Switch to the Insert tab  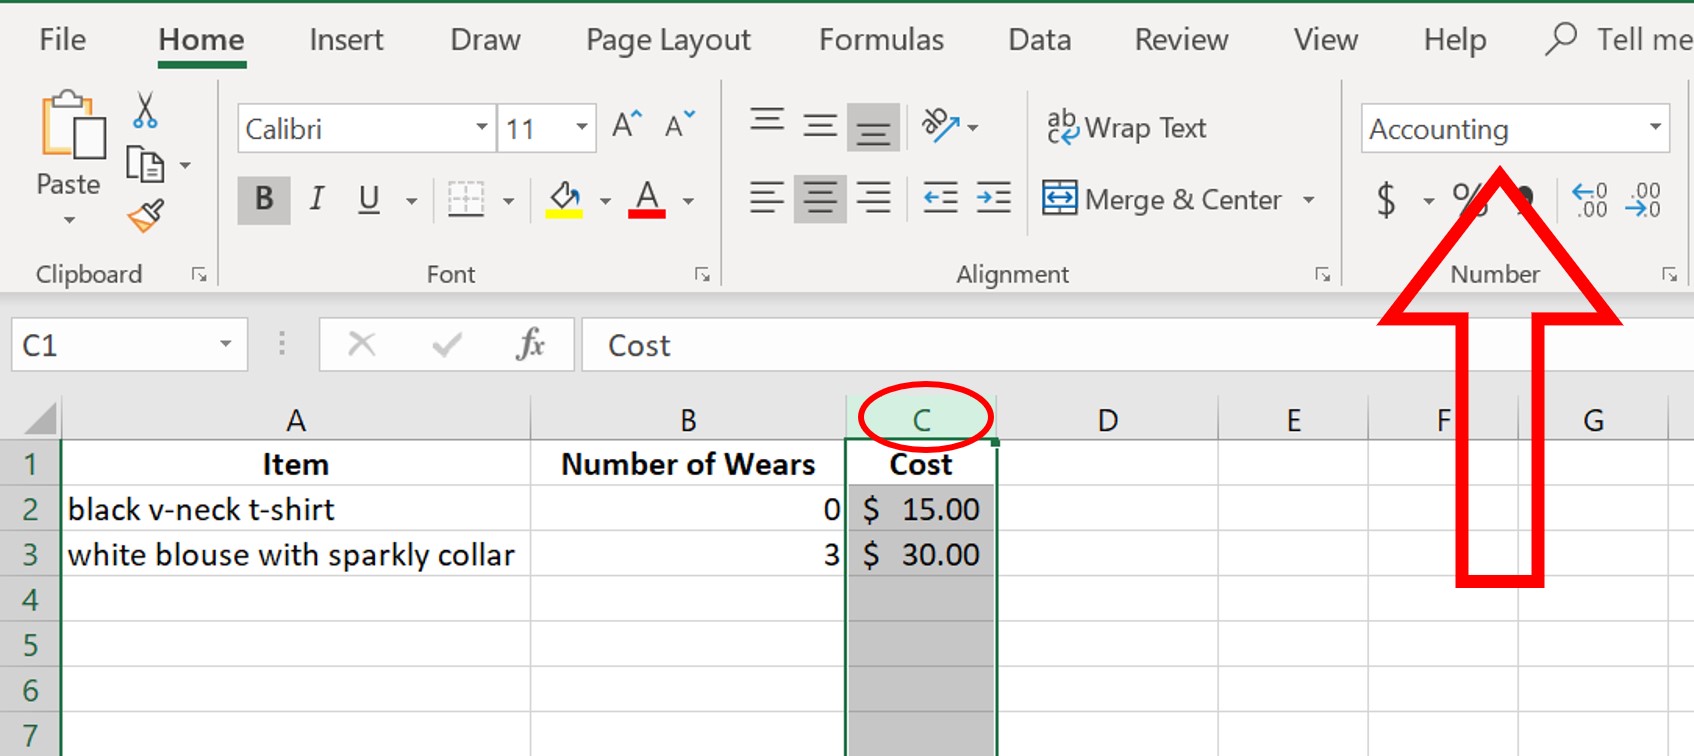coord(346,39)
